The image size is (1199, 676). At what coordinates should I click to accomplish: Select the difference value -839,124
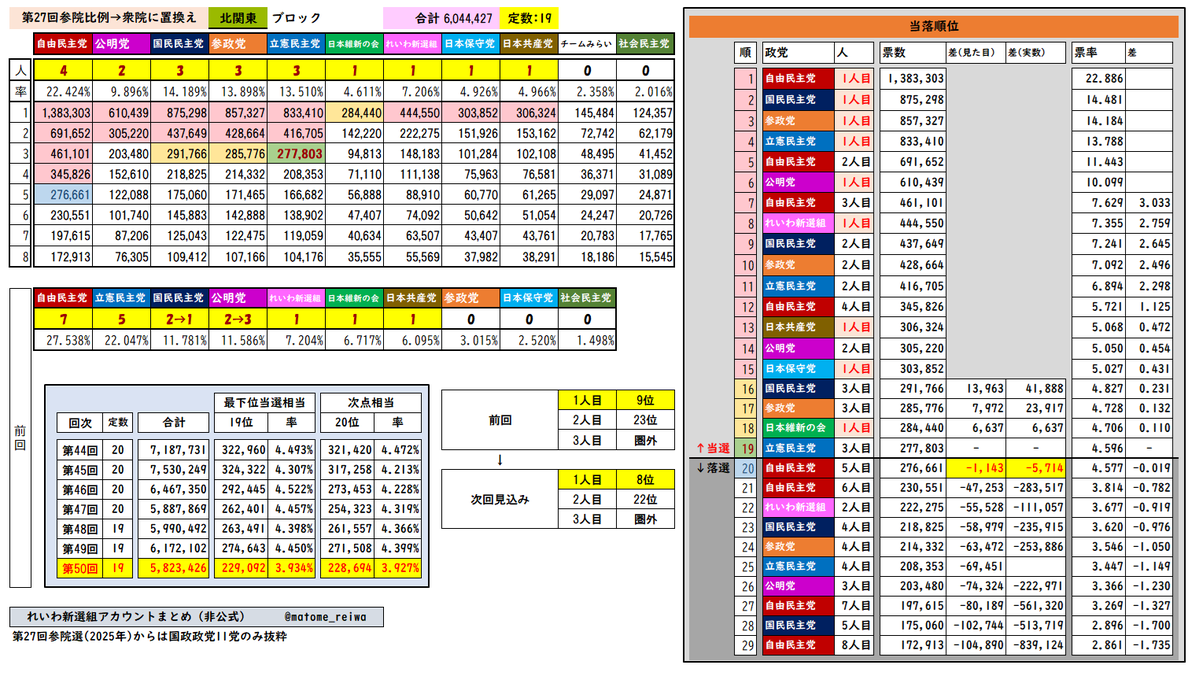pos(1035,645)
